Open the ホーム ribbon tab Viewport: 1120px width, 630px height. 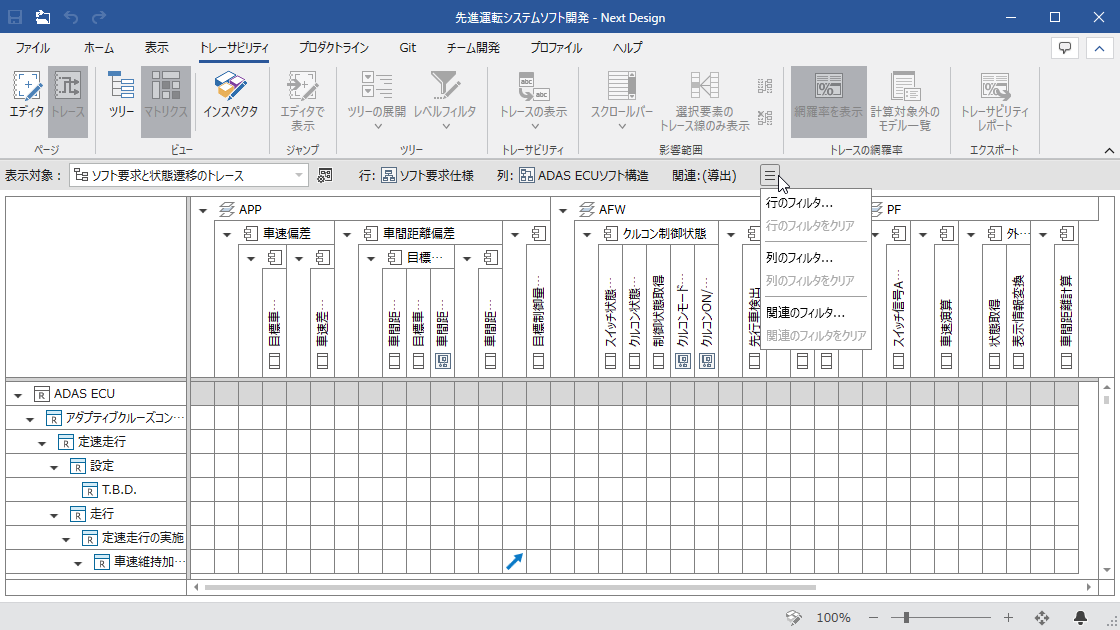coord(99,48)
